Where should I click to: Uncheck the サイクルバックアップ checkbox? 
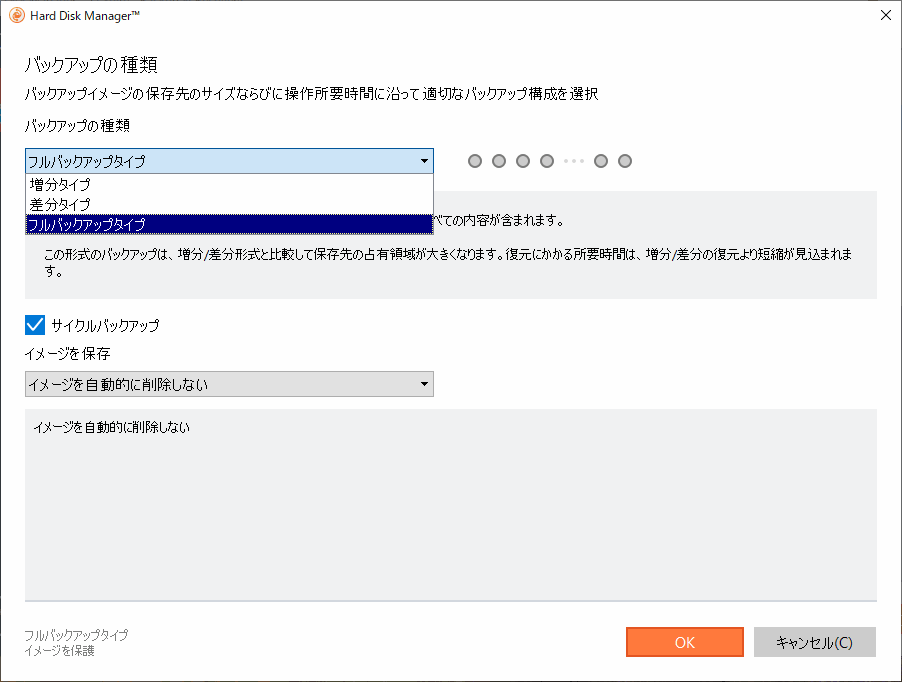pos(33,324)
